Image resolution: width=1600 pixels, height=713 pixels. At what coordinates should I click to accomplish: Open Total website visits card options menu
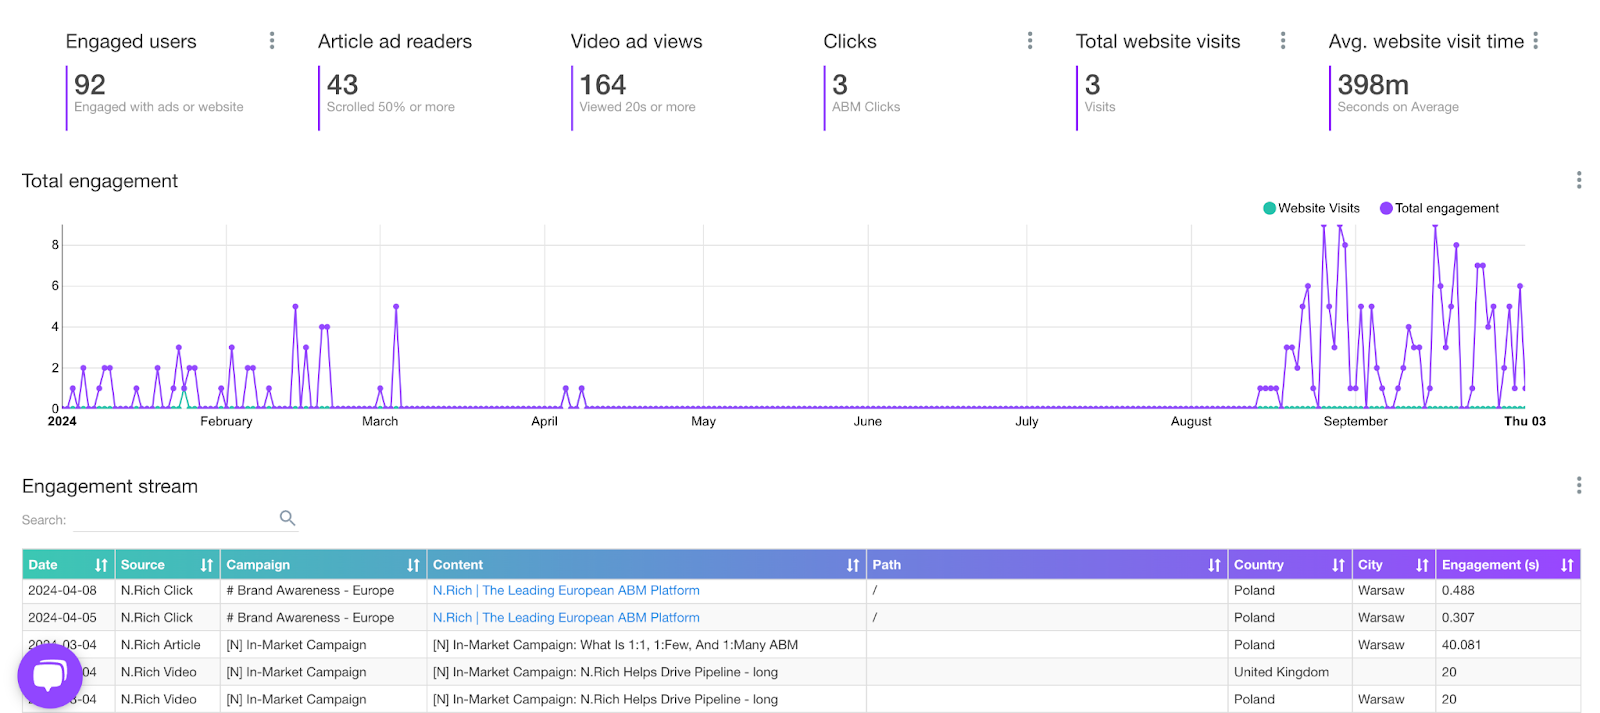(x=1283, y=41)
